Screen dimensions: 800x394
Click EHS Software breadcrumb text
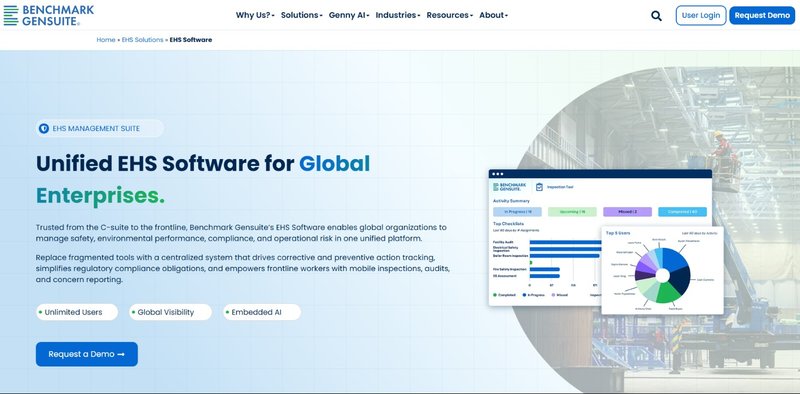click(x=191, y=40)
